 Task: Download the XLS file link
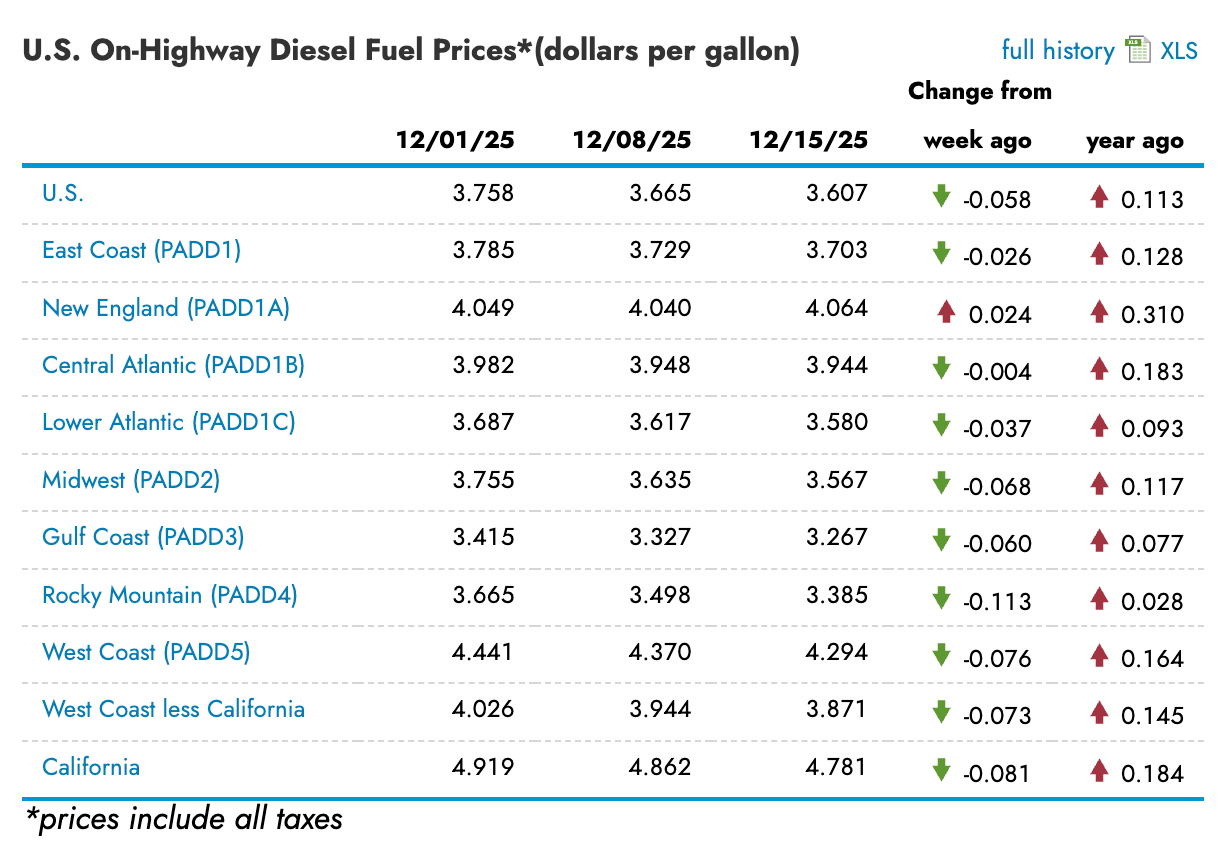pyautogui.click(x=1179, y=51)
